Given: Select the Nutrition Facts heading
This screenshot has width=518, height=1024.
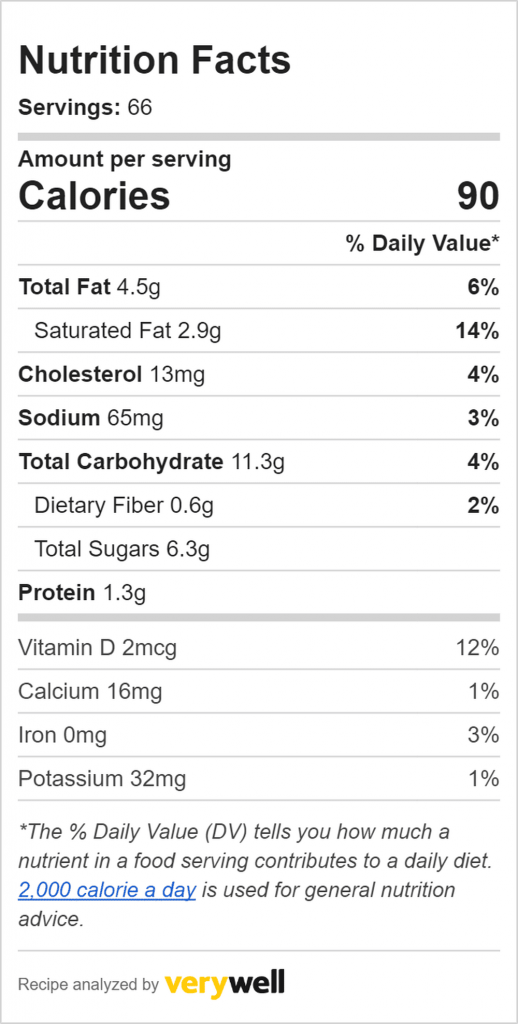Looking at the screenshot, I should pyautogui.click(x=154, y=60).
